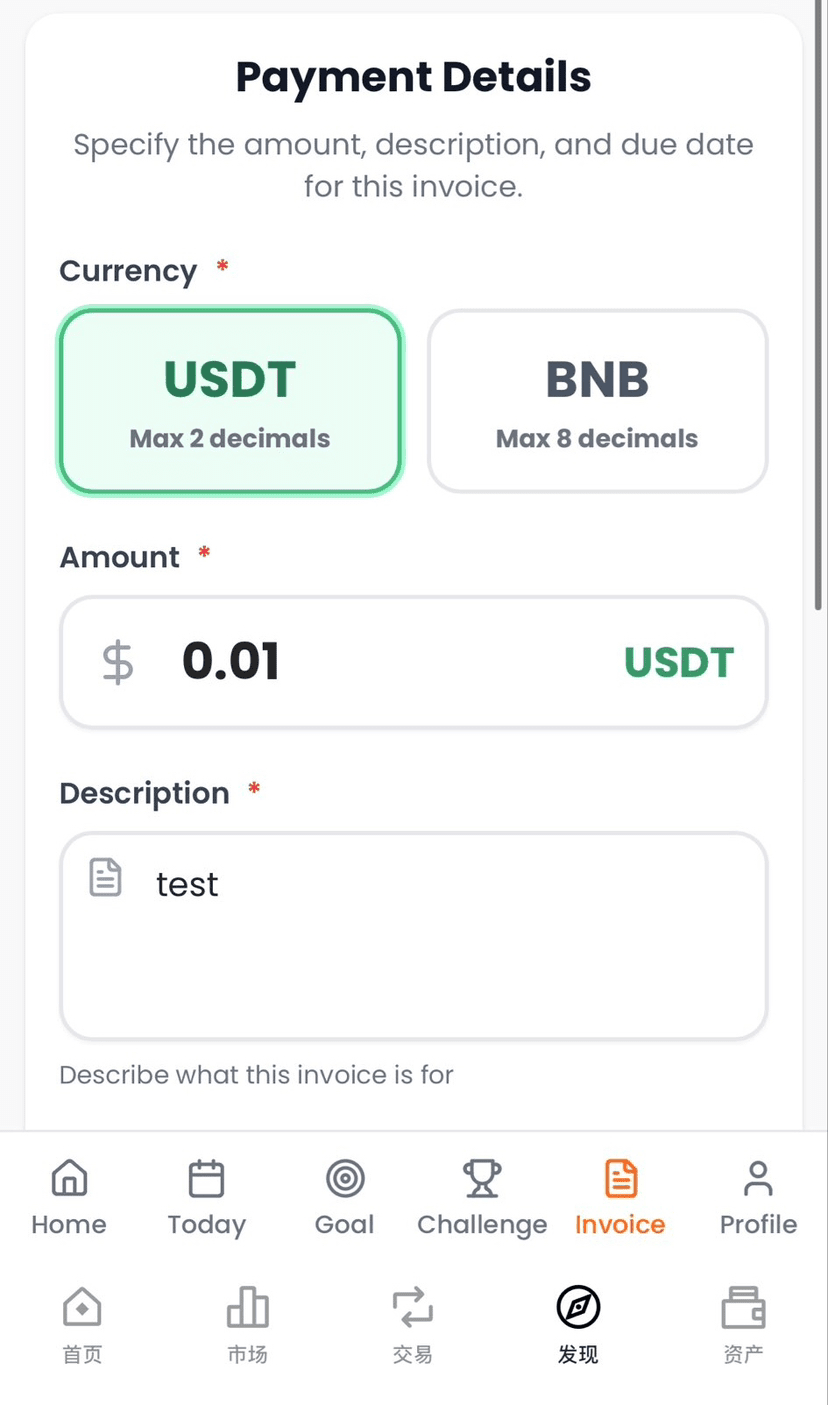Select BNB as the currency
The image size is (828, 1405).
click(597, 401)
